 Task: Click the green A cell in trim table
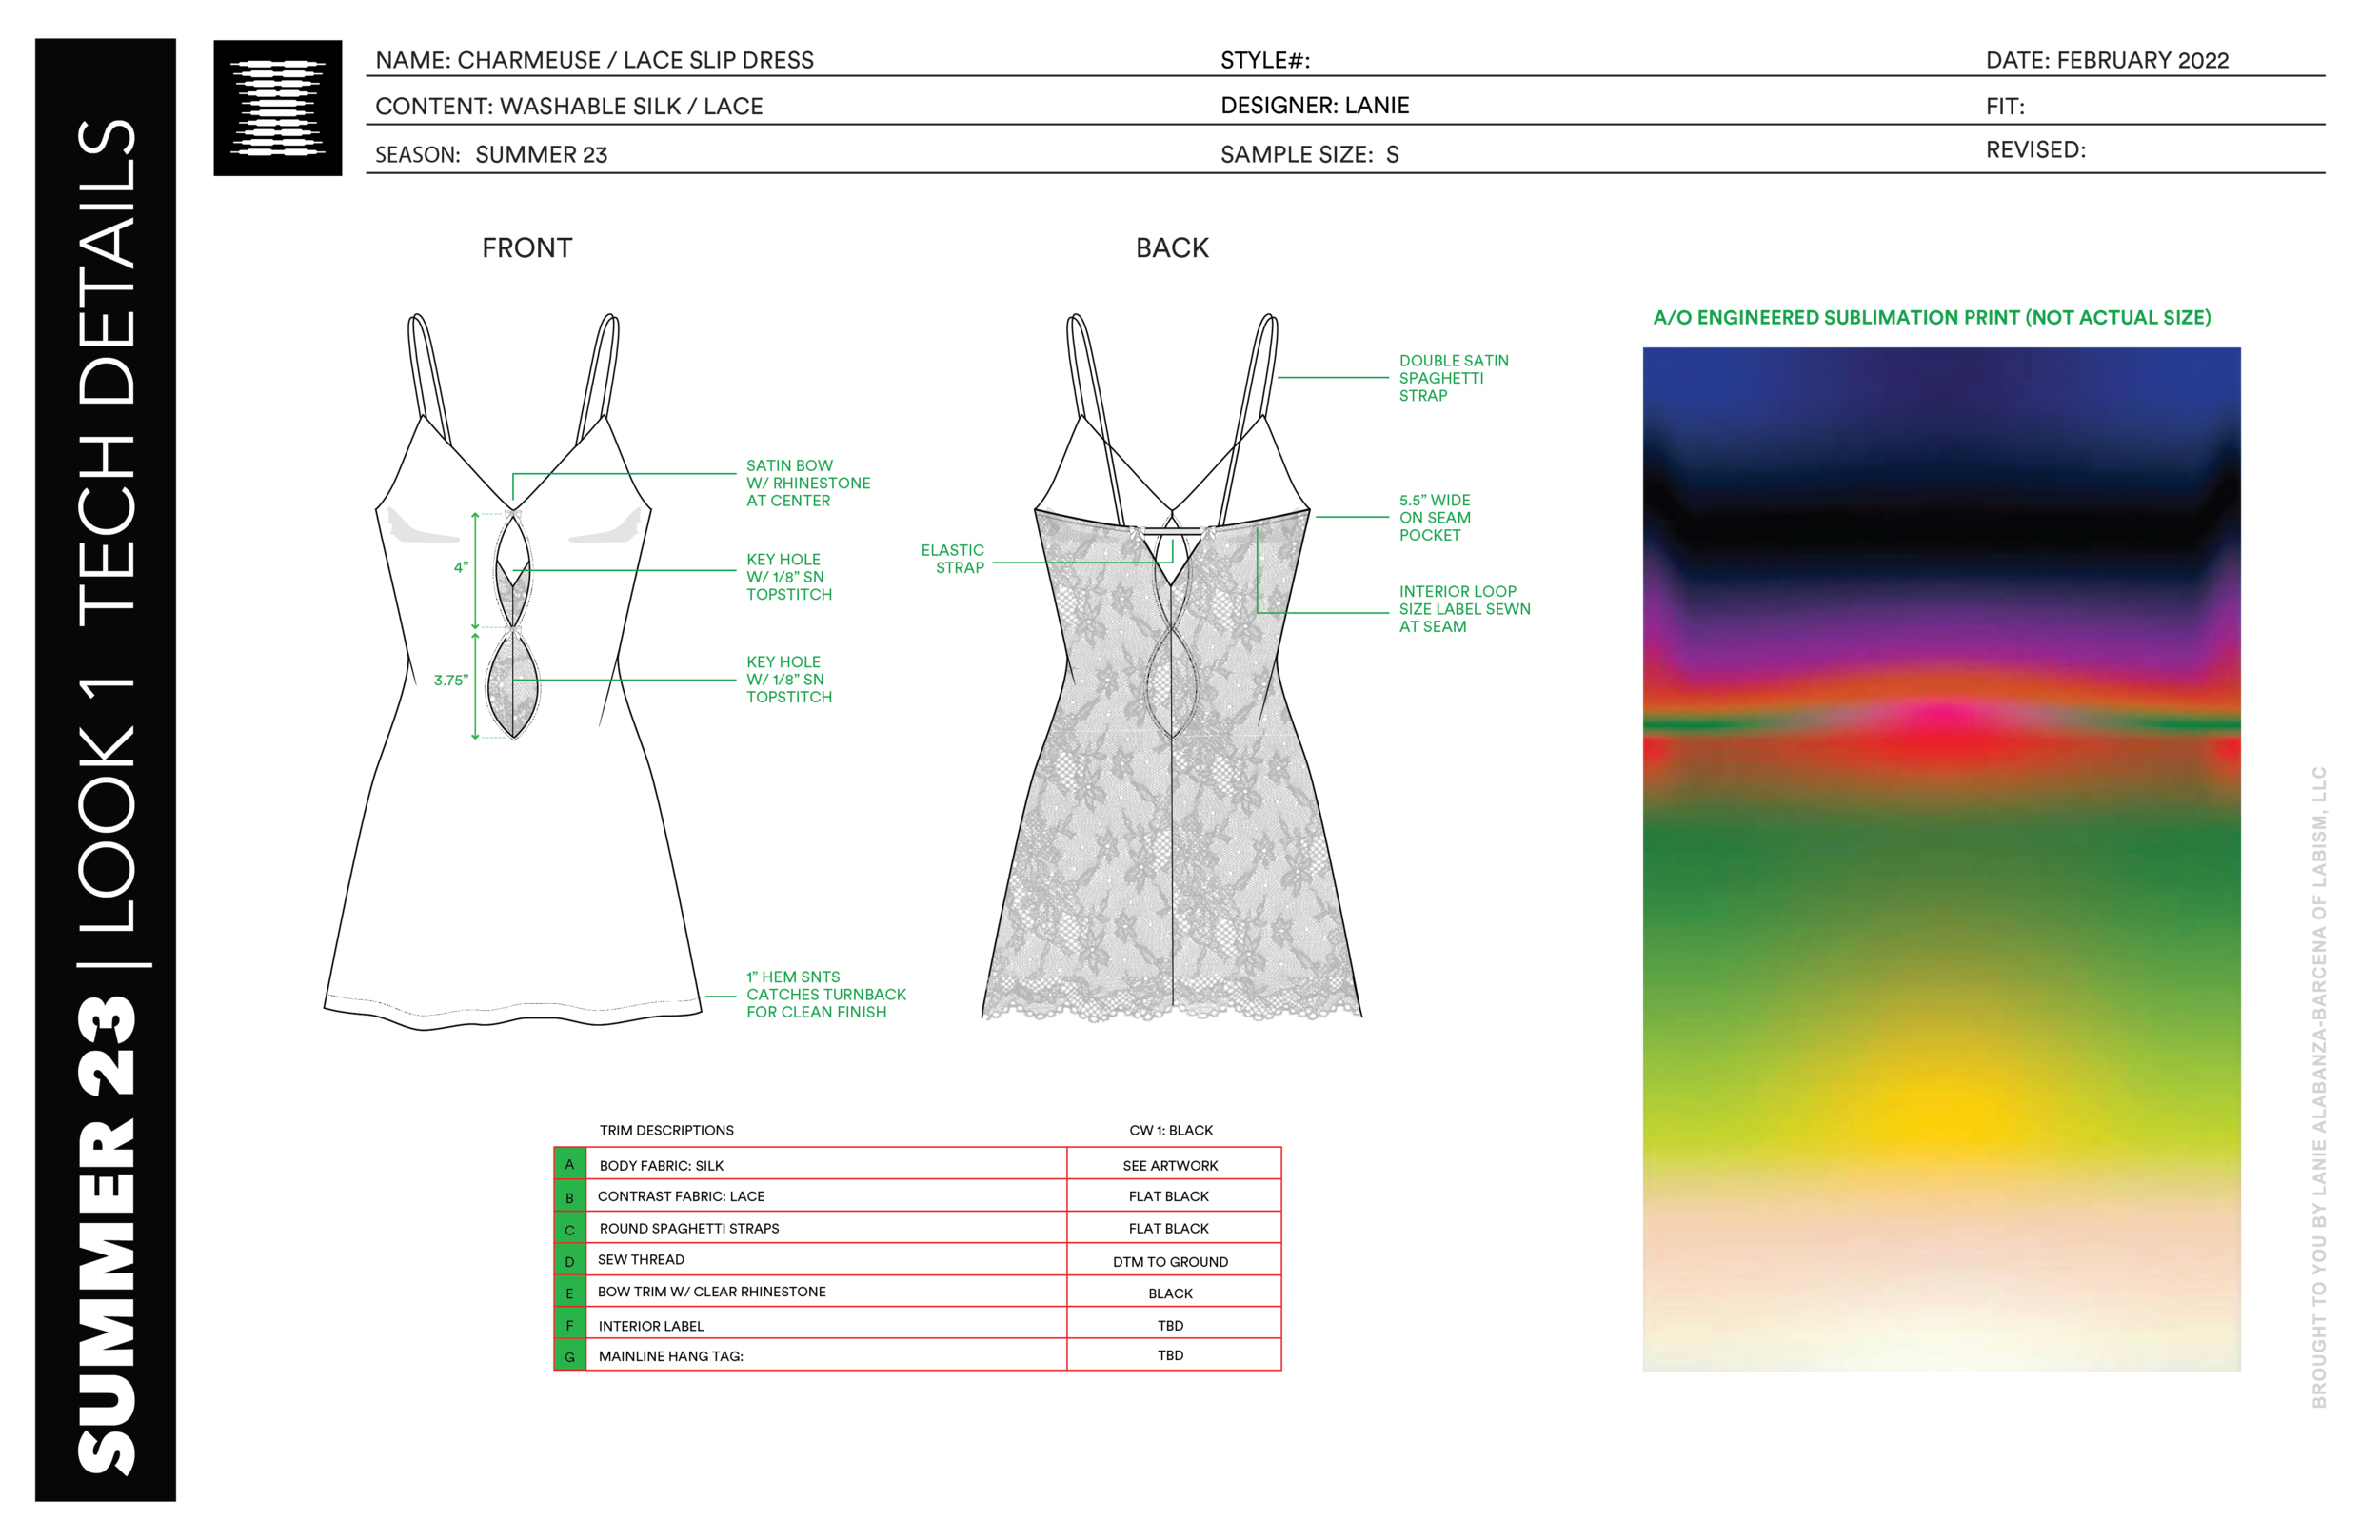click(570, 1164)
